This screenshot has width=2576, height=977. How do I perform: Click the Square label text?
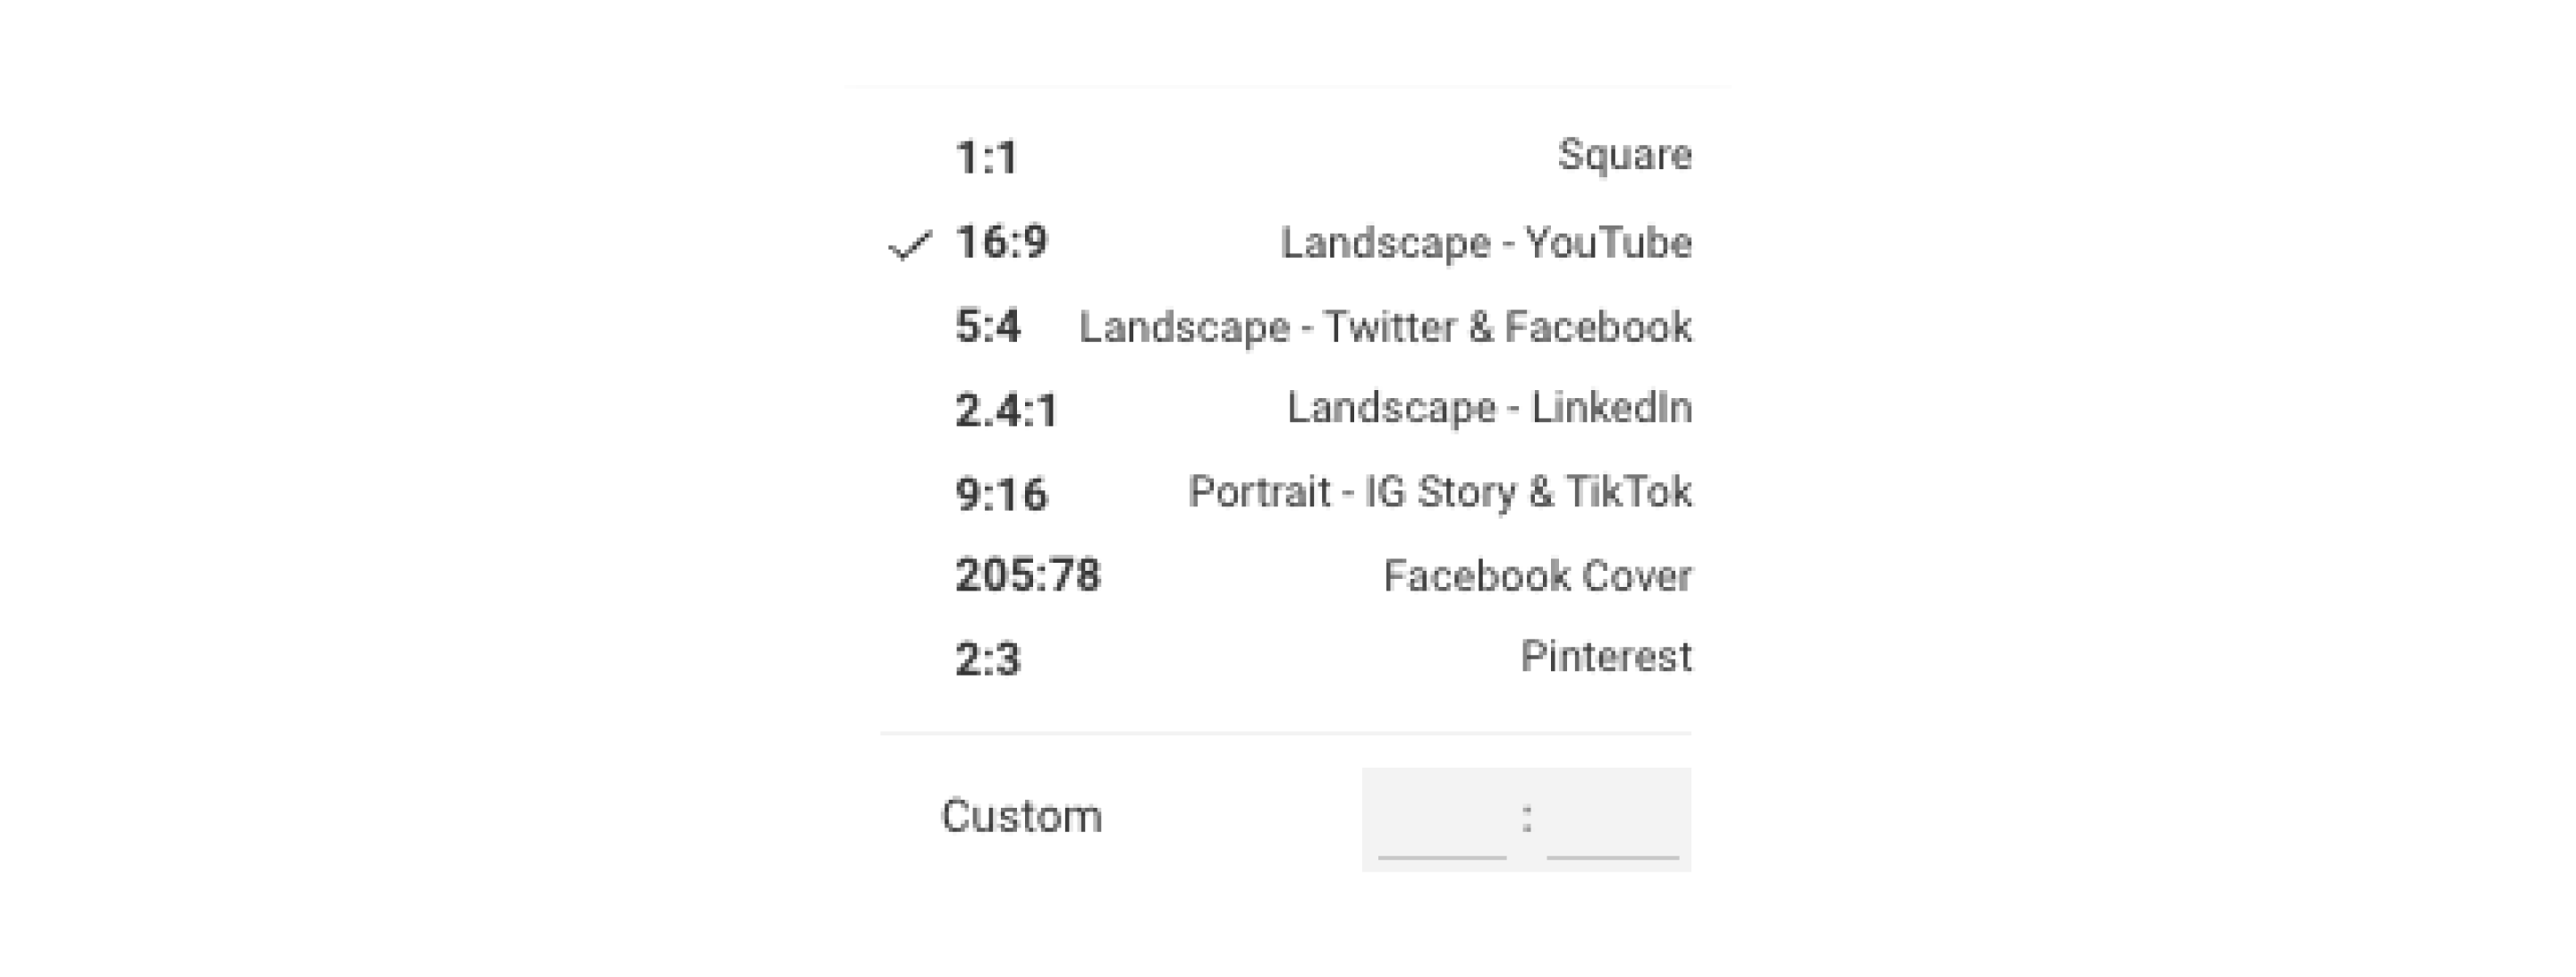(1625, 156)
